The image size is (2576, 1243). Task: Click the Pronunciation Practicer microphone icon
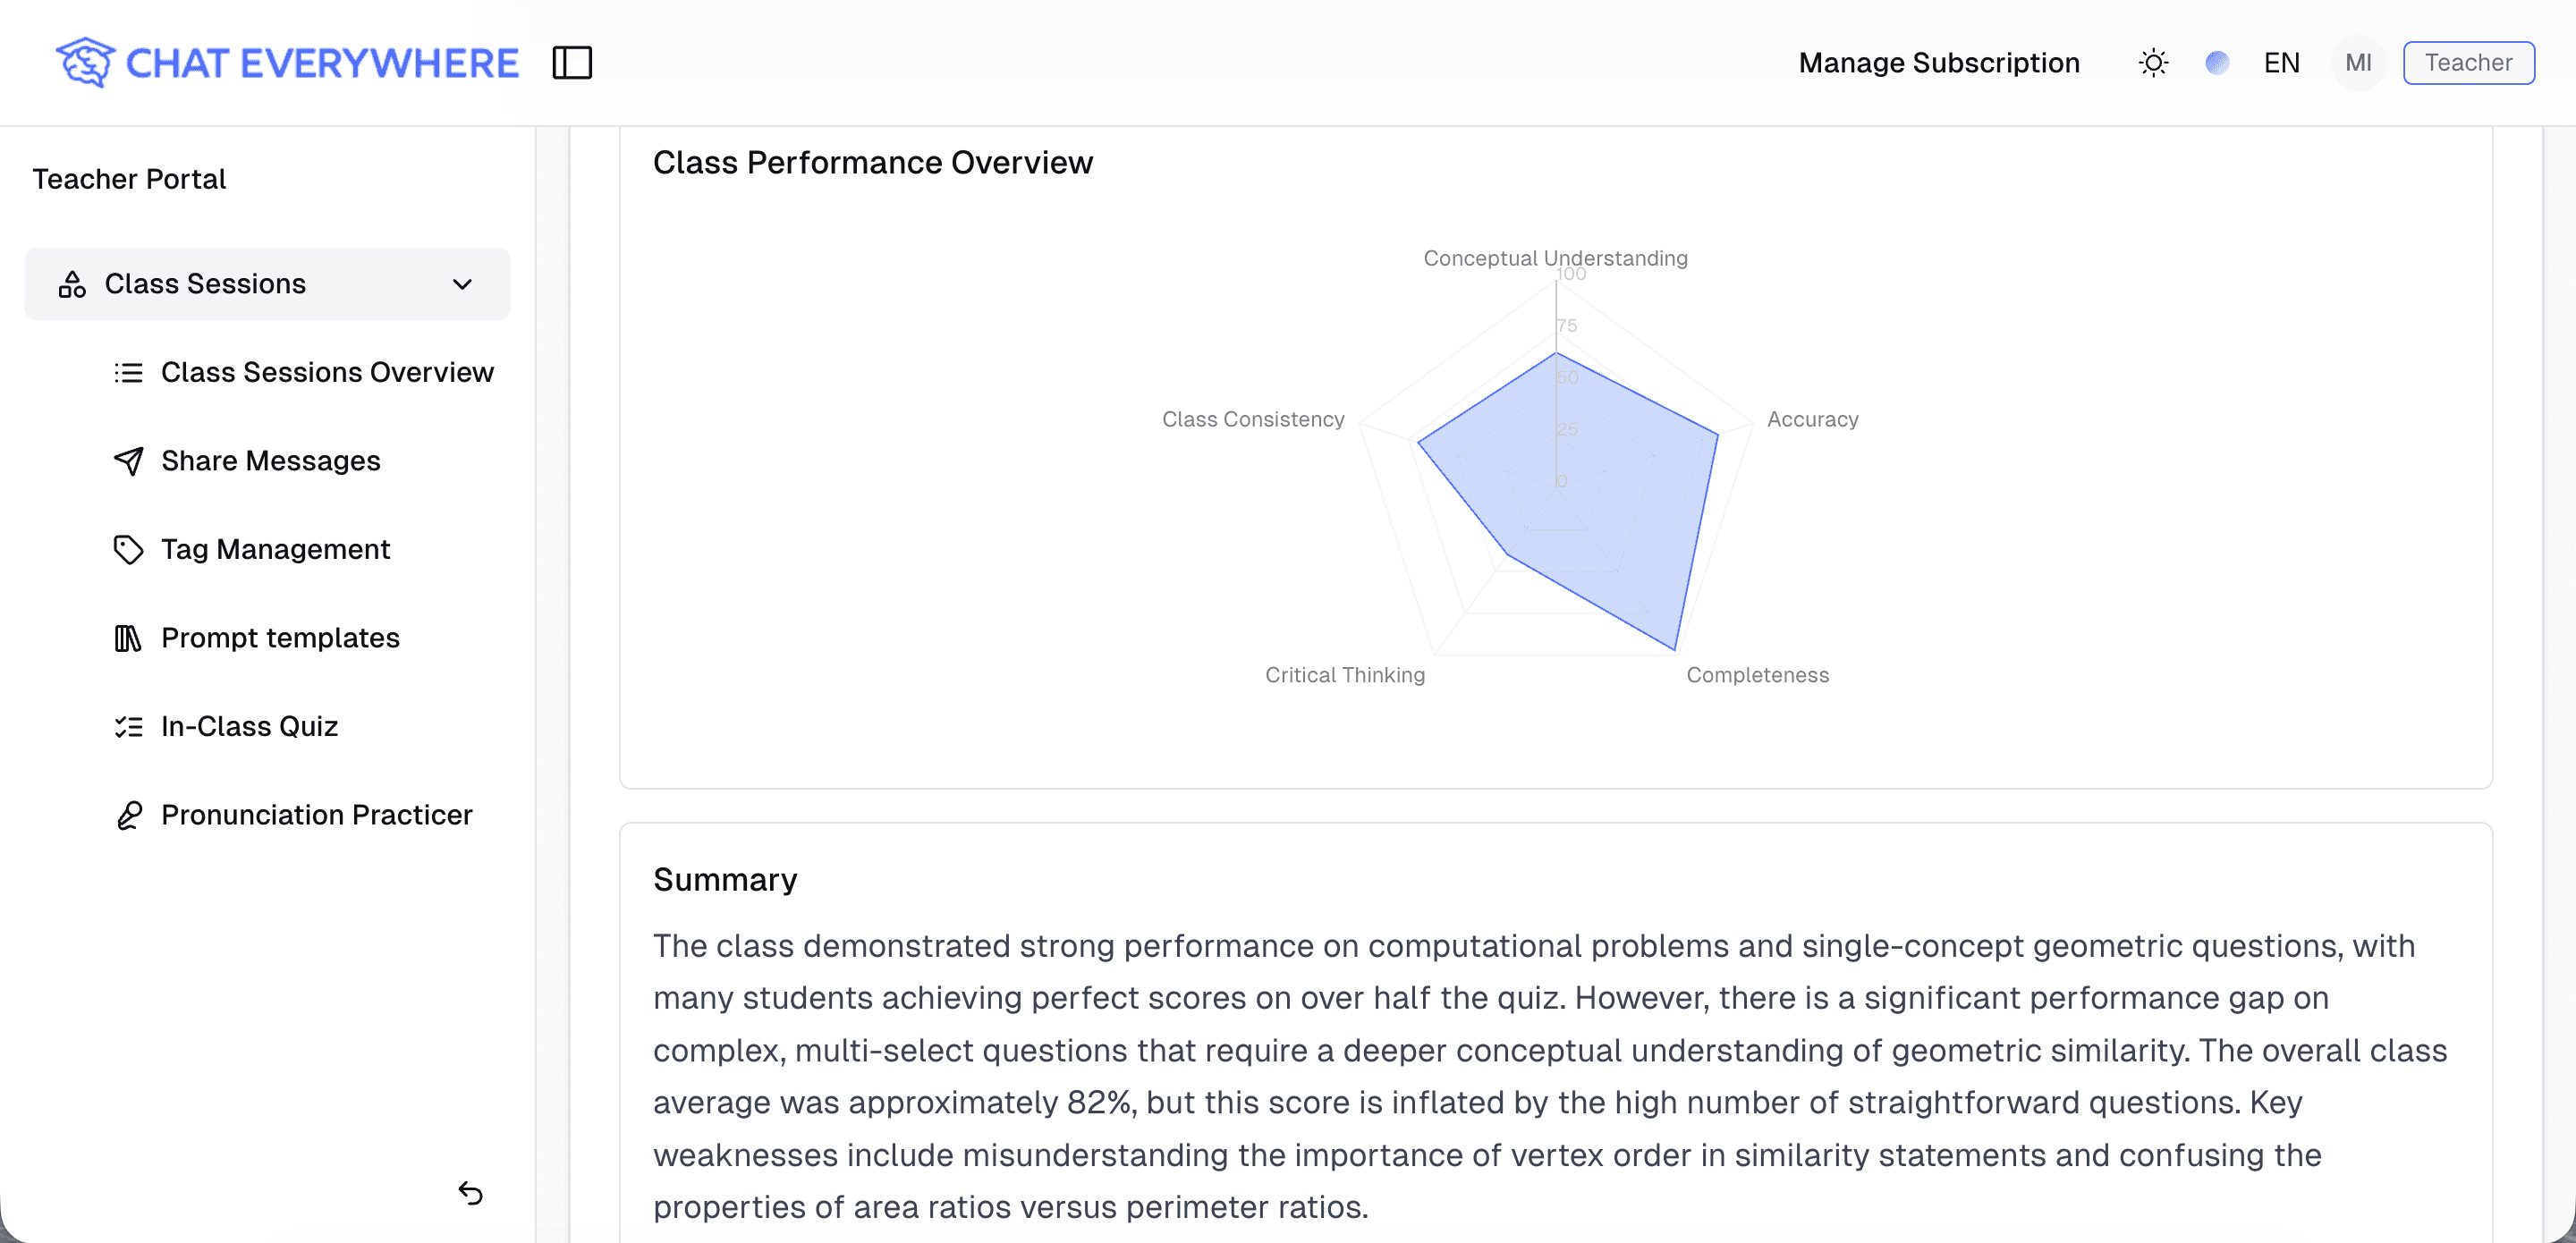(128, 815)
